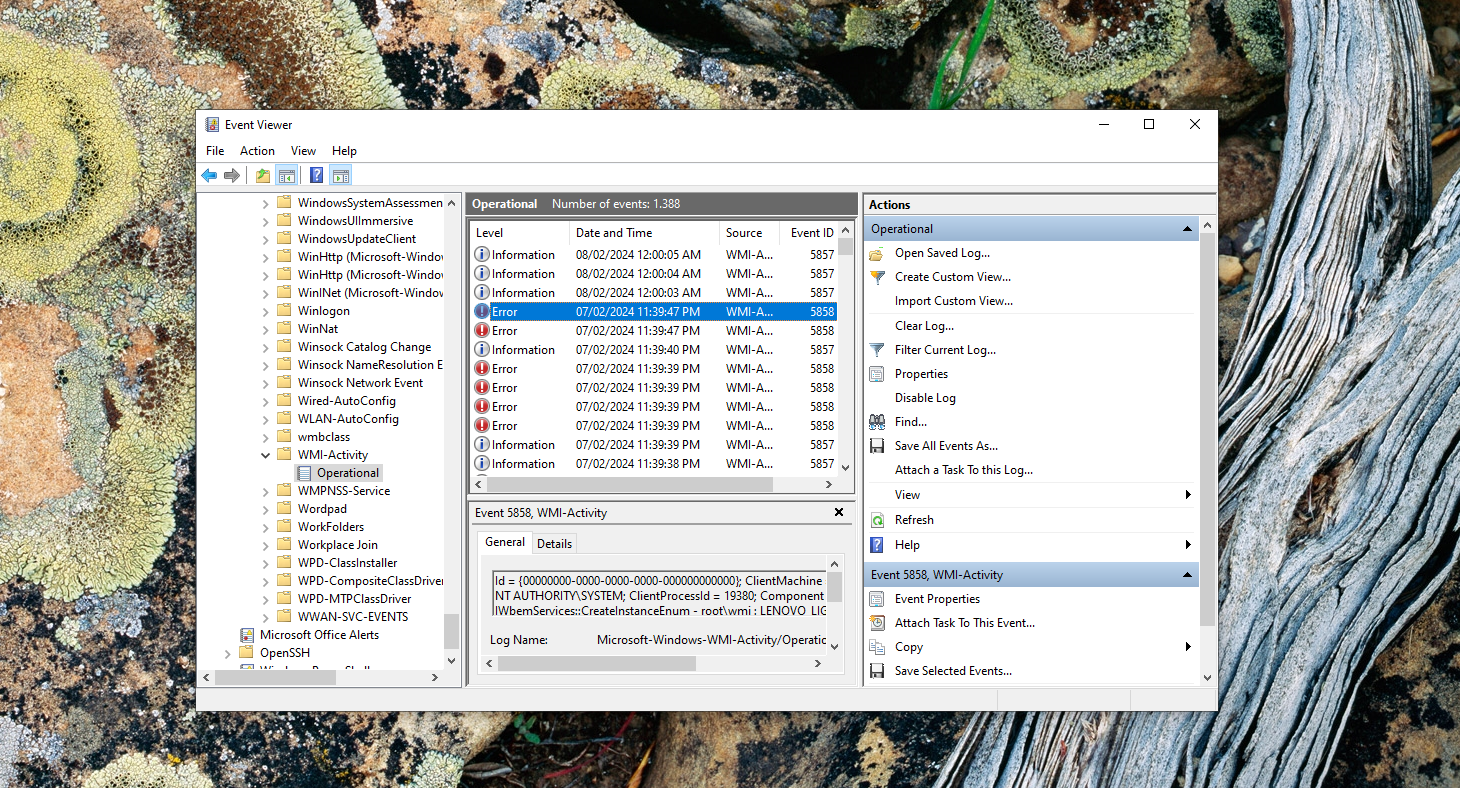
Task: Click the Event Properties icon in Actions pane
Action: 877,599
